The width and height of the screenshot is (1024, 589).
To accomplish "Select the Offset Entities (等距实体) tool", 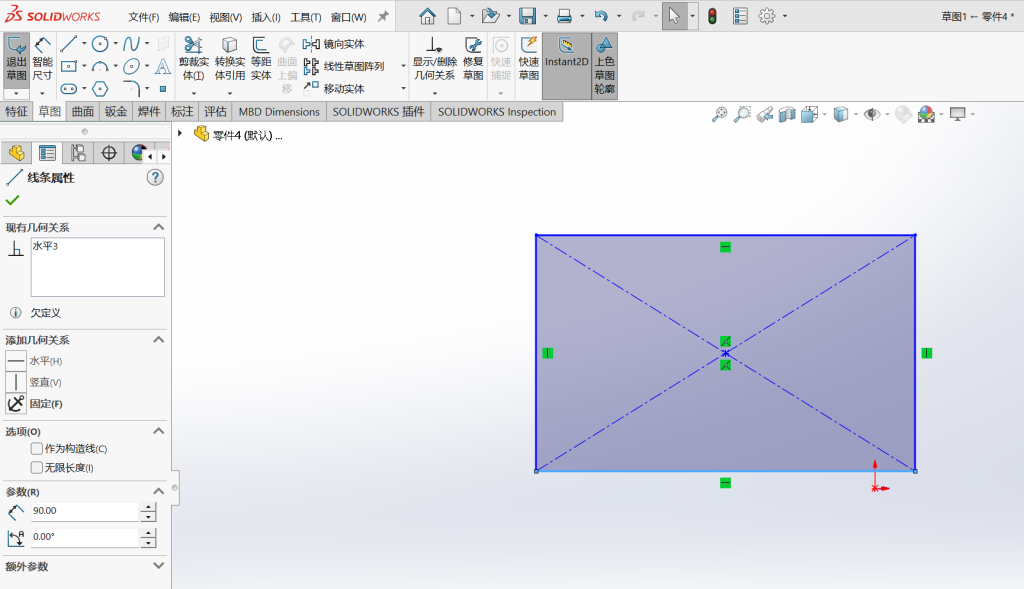I will click(x=261, y=59).
